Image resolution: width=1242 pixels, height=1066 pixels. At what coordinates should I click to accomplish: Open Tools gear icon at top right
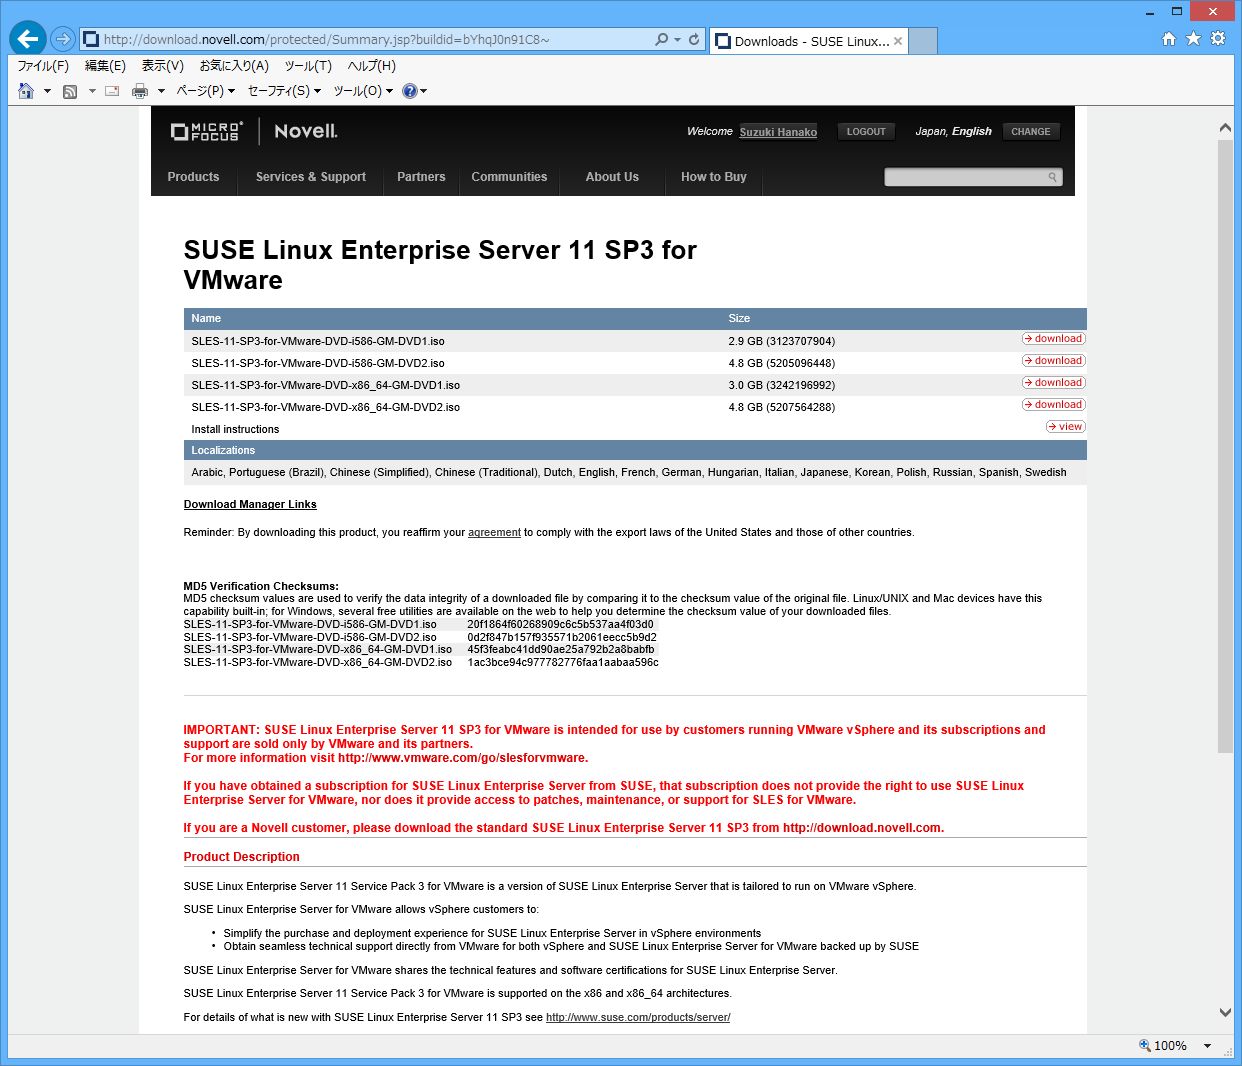click(x=1218, y=39)
